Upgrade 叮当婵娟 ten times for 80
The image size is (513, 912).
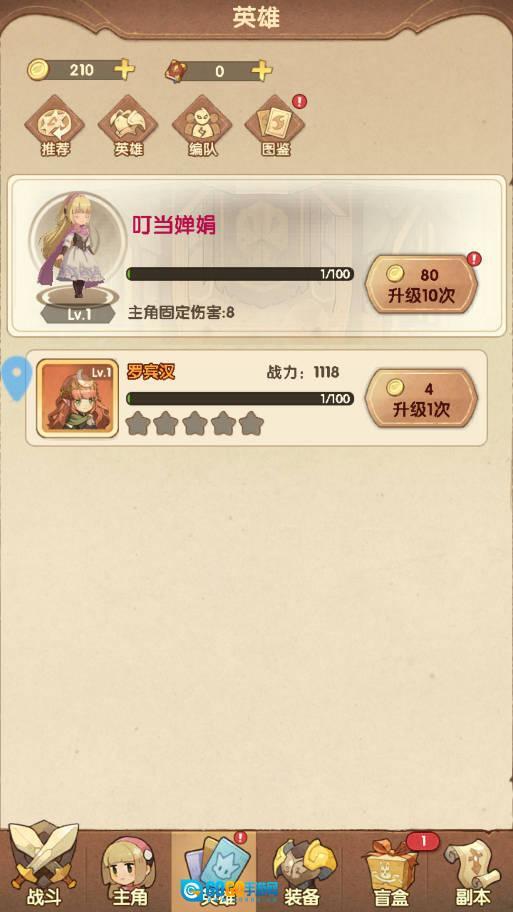click(422, 284)
